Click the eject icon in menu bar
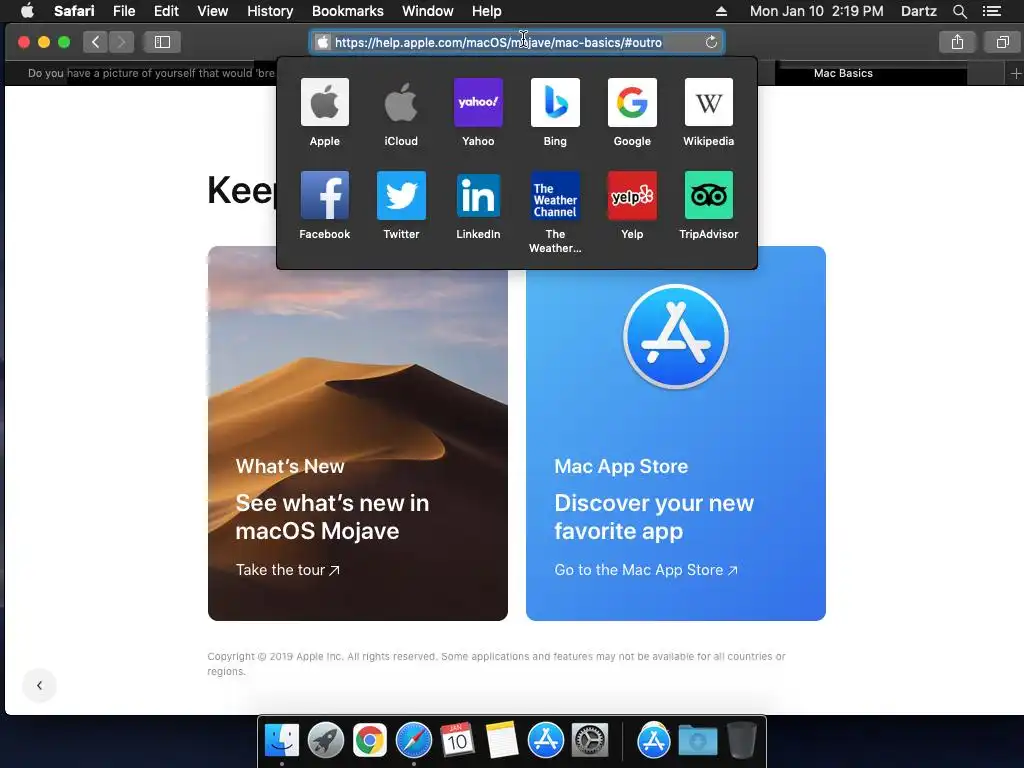Viewport: 1024px width, 768px height. pos(721,11)
